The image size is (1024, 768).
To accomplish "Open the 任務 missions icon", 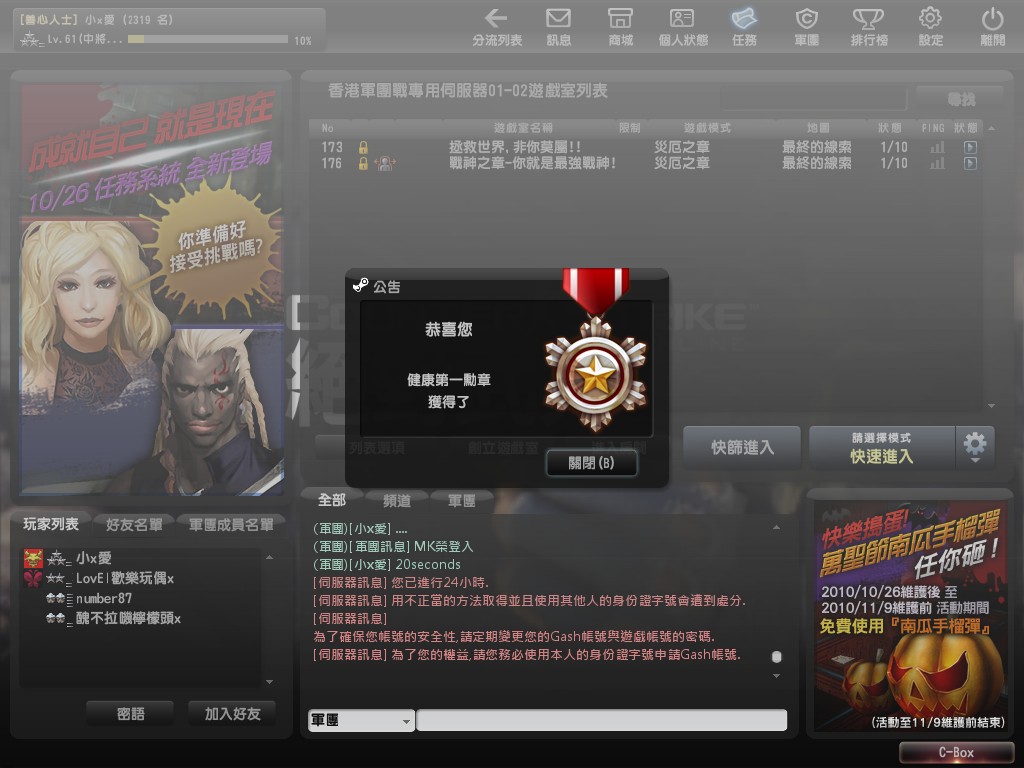I will point(744,27).
